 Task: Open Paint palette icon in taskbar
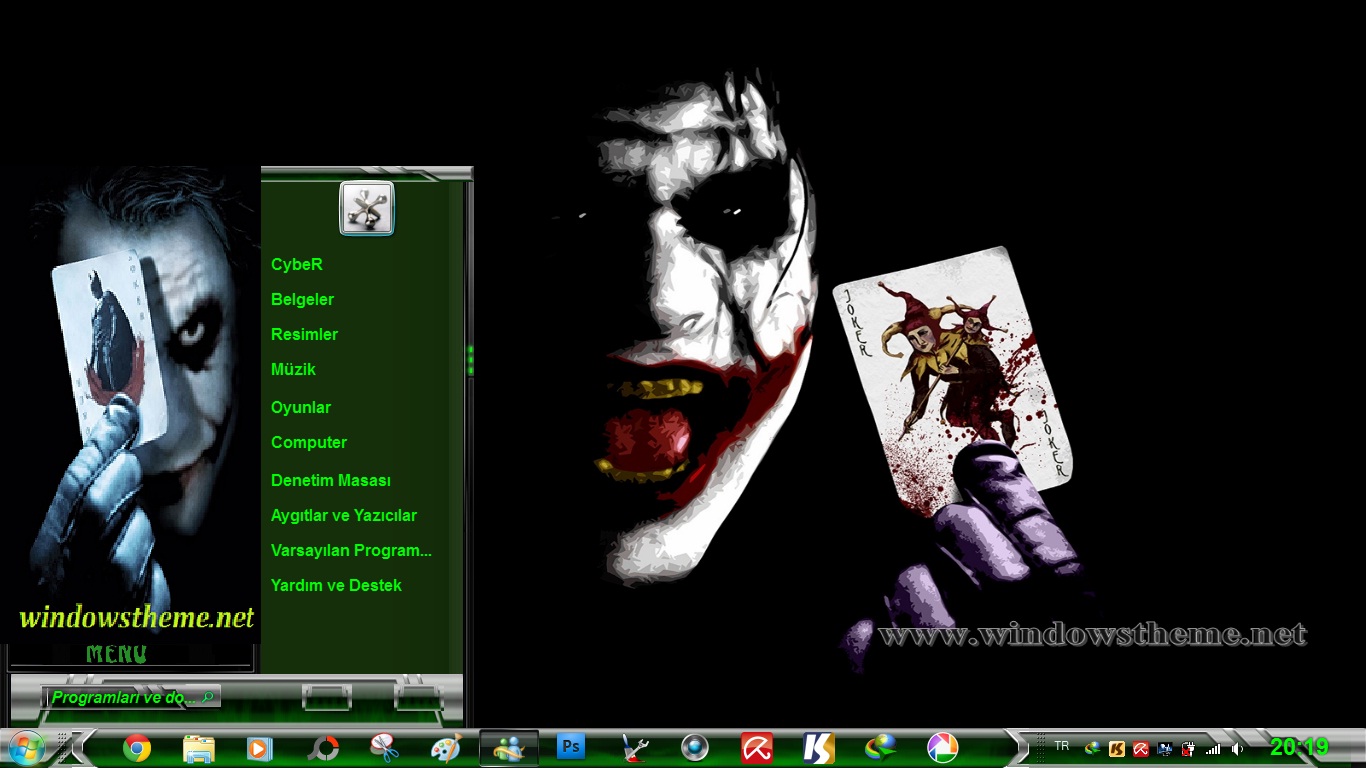(x=446, y=748)
